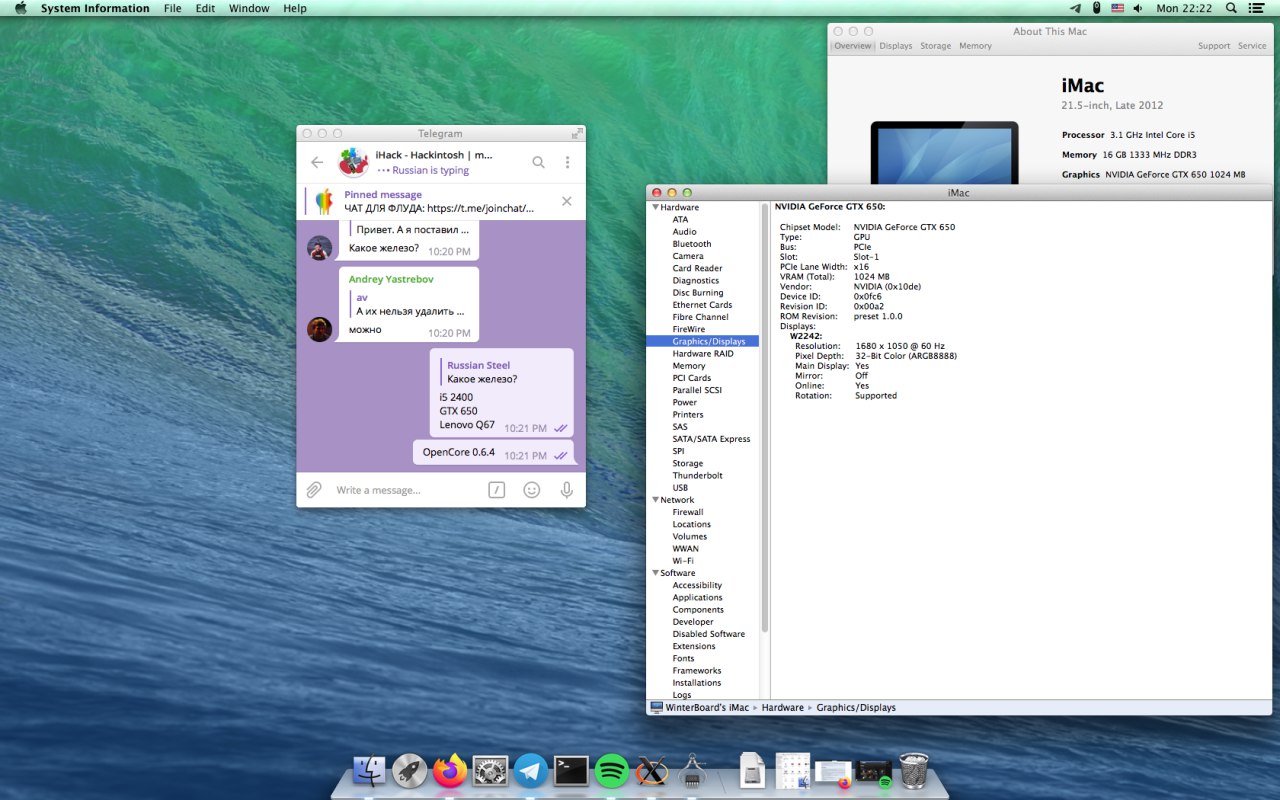Image resolution: width=1280 pixels, height=800 pixels.
Task: Select Thunderbolt in the hardware list
Action: (697, 476)
